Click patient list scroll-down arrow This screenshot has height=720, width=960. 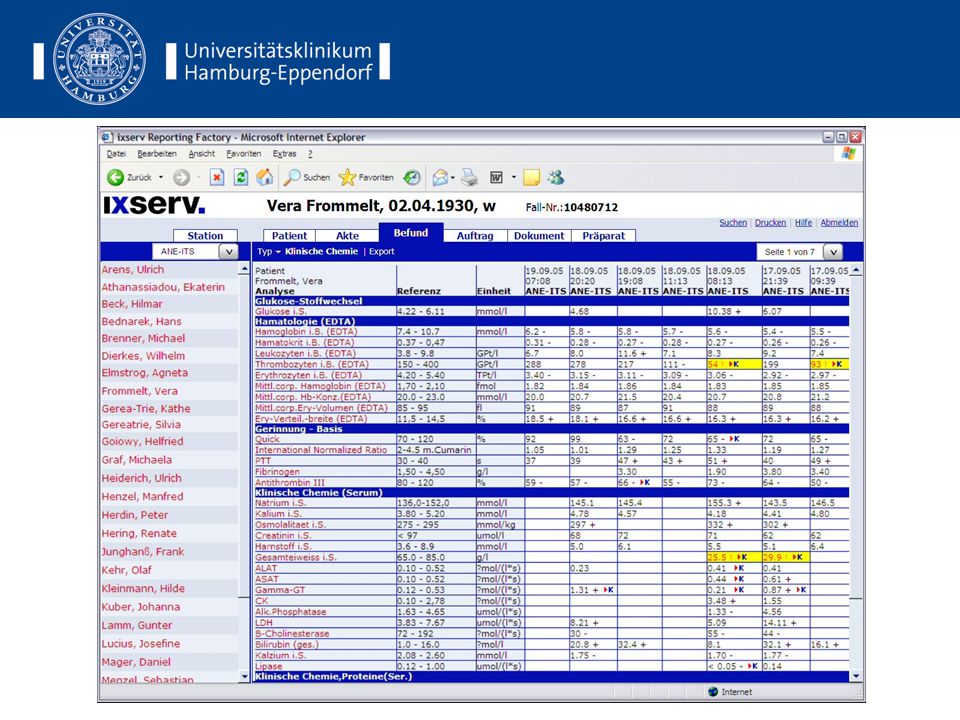pyautogui.click(x=245, y=677)
